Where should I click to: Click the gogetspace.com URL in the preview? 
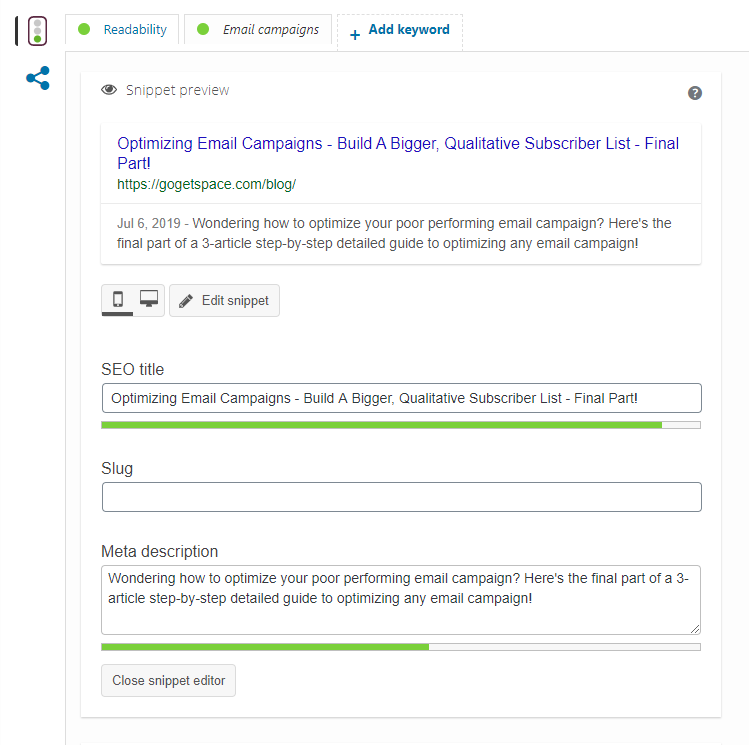pyautogui.click(x=206, y=185)
